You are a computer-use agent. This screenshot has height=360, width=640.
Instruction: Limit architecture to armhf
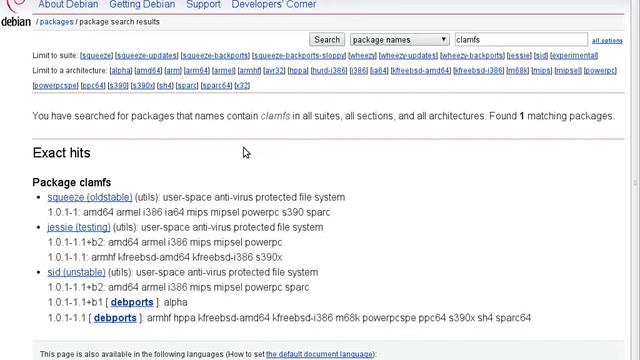pyautogui.click(x=249, y=71)
